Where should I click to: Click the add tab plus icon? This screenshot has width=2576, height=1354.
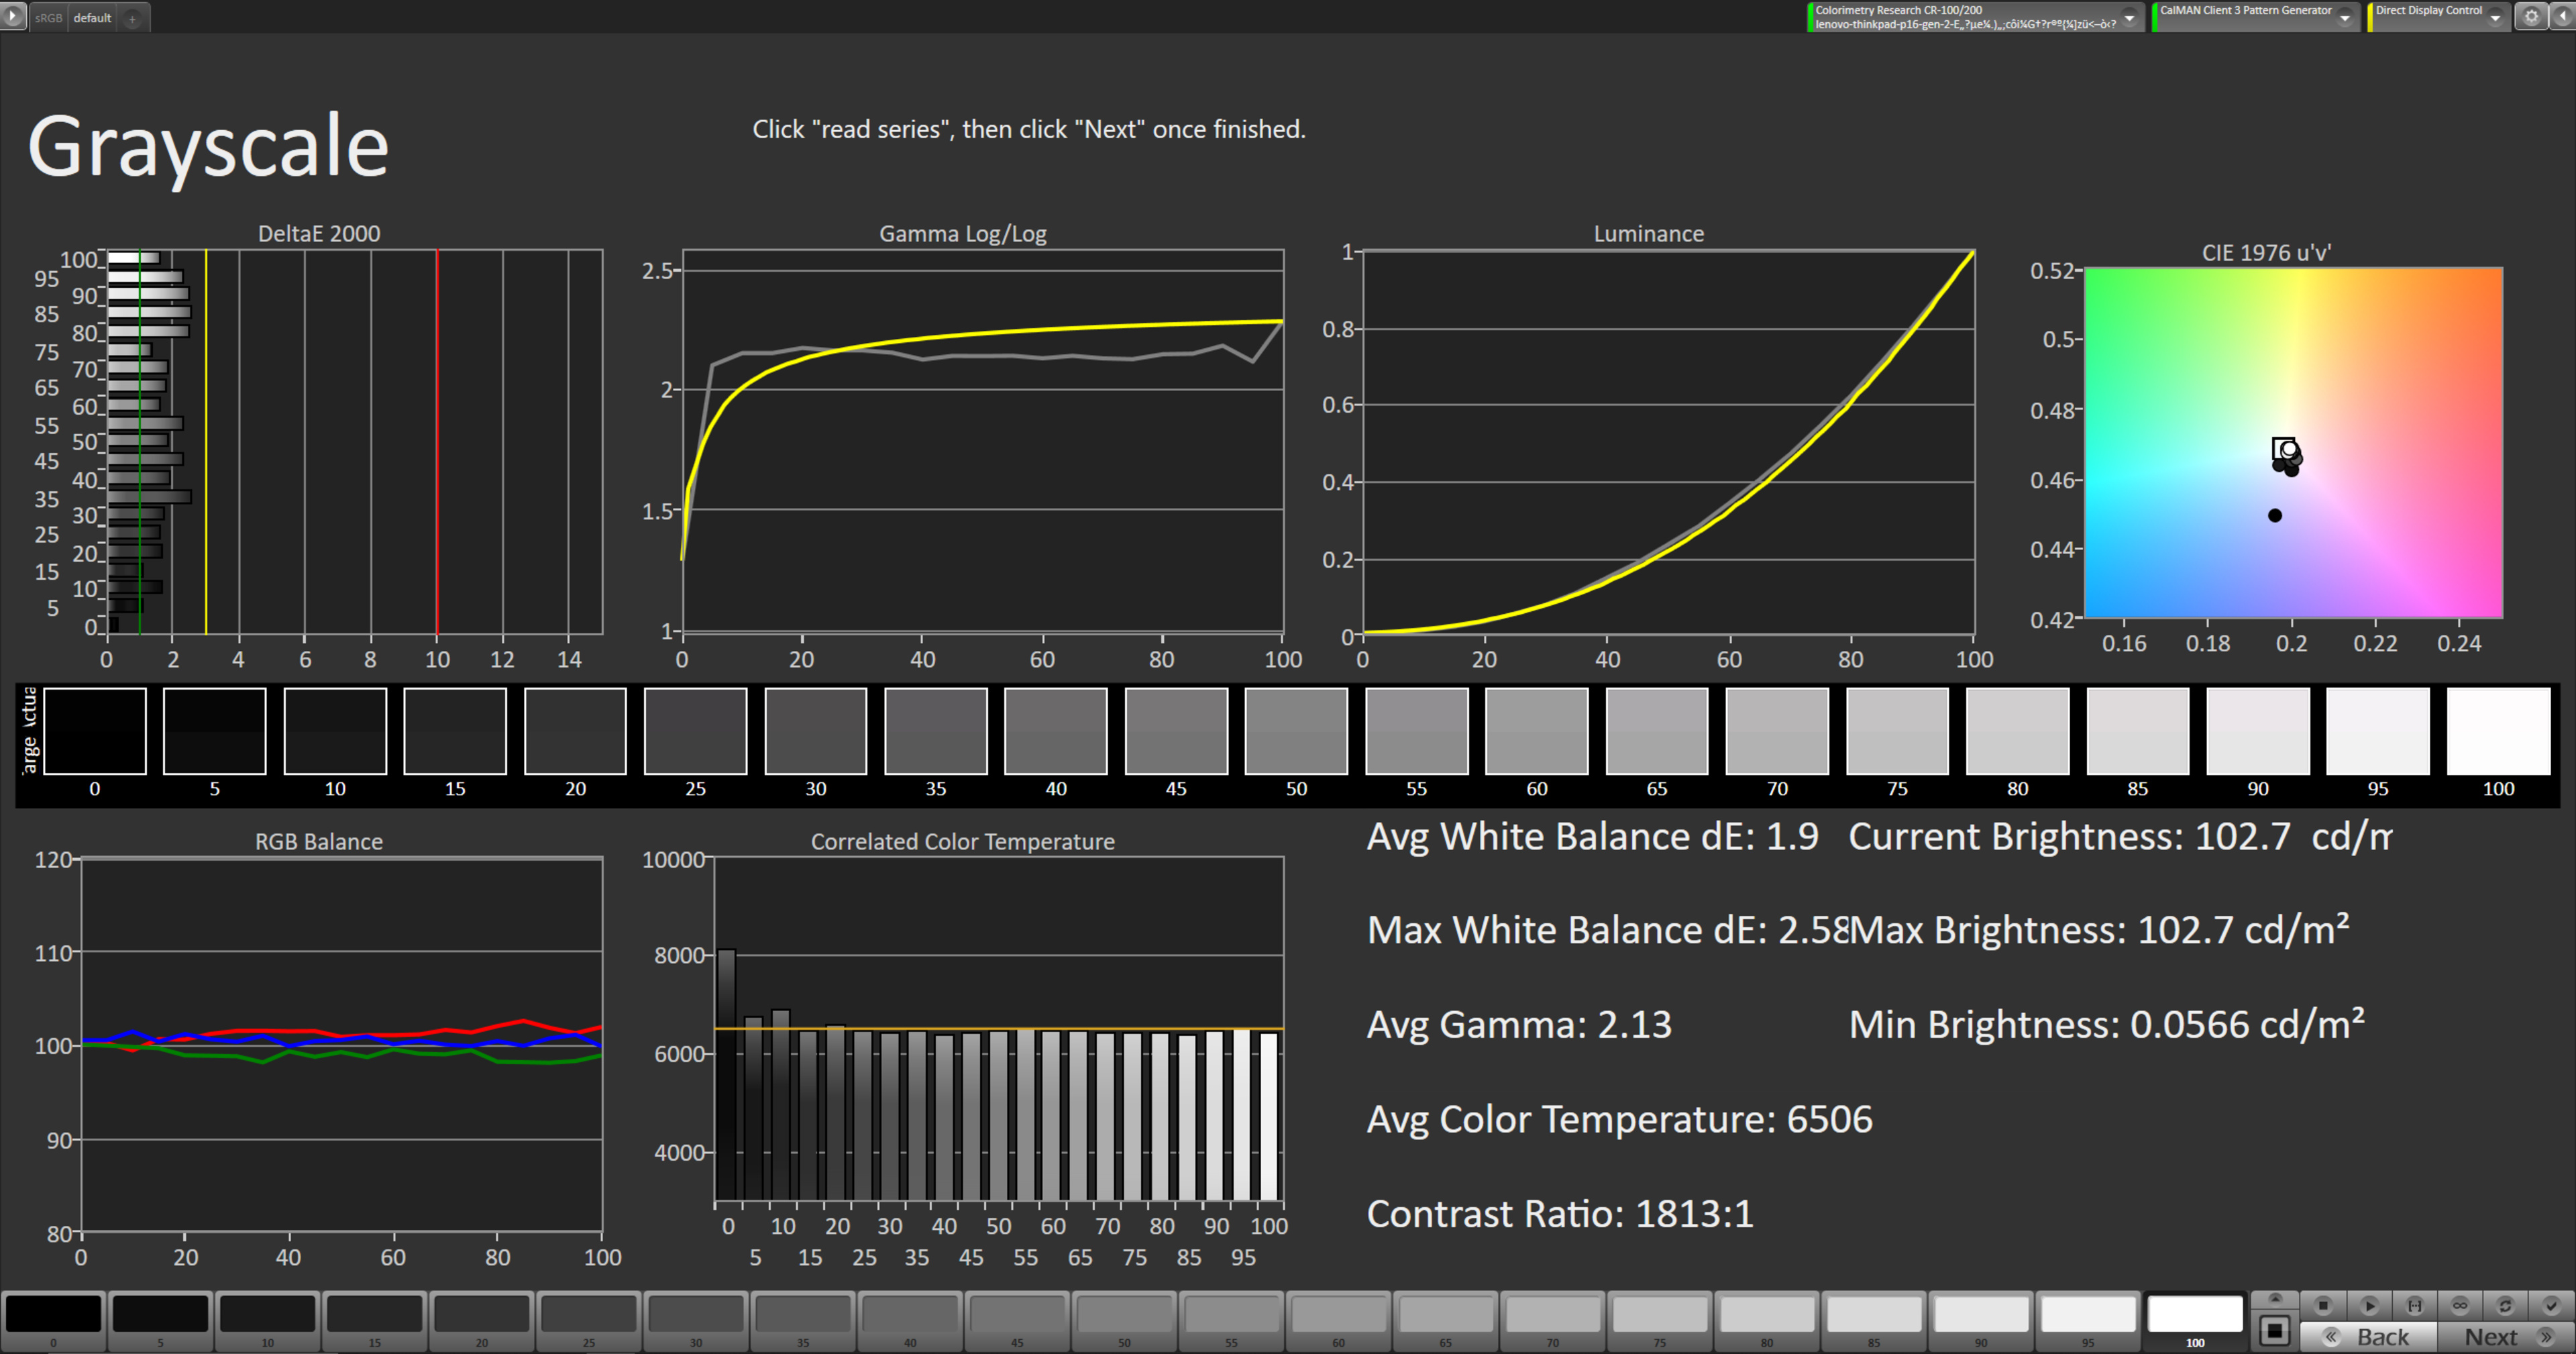(x=132, y=18)
